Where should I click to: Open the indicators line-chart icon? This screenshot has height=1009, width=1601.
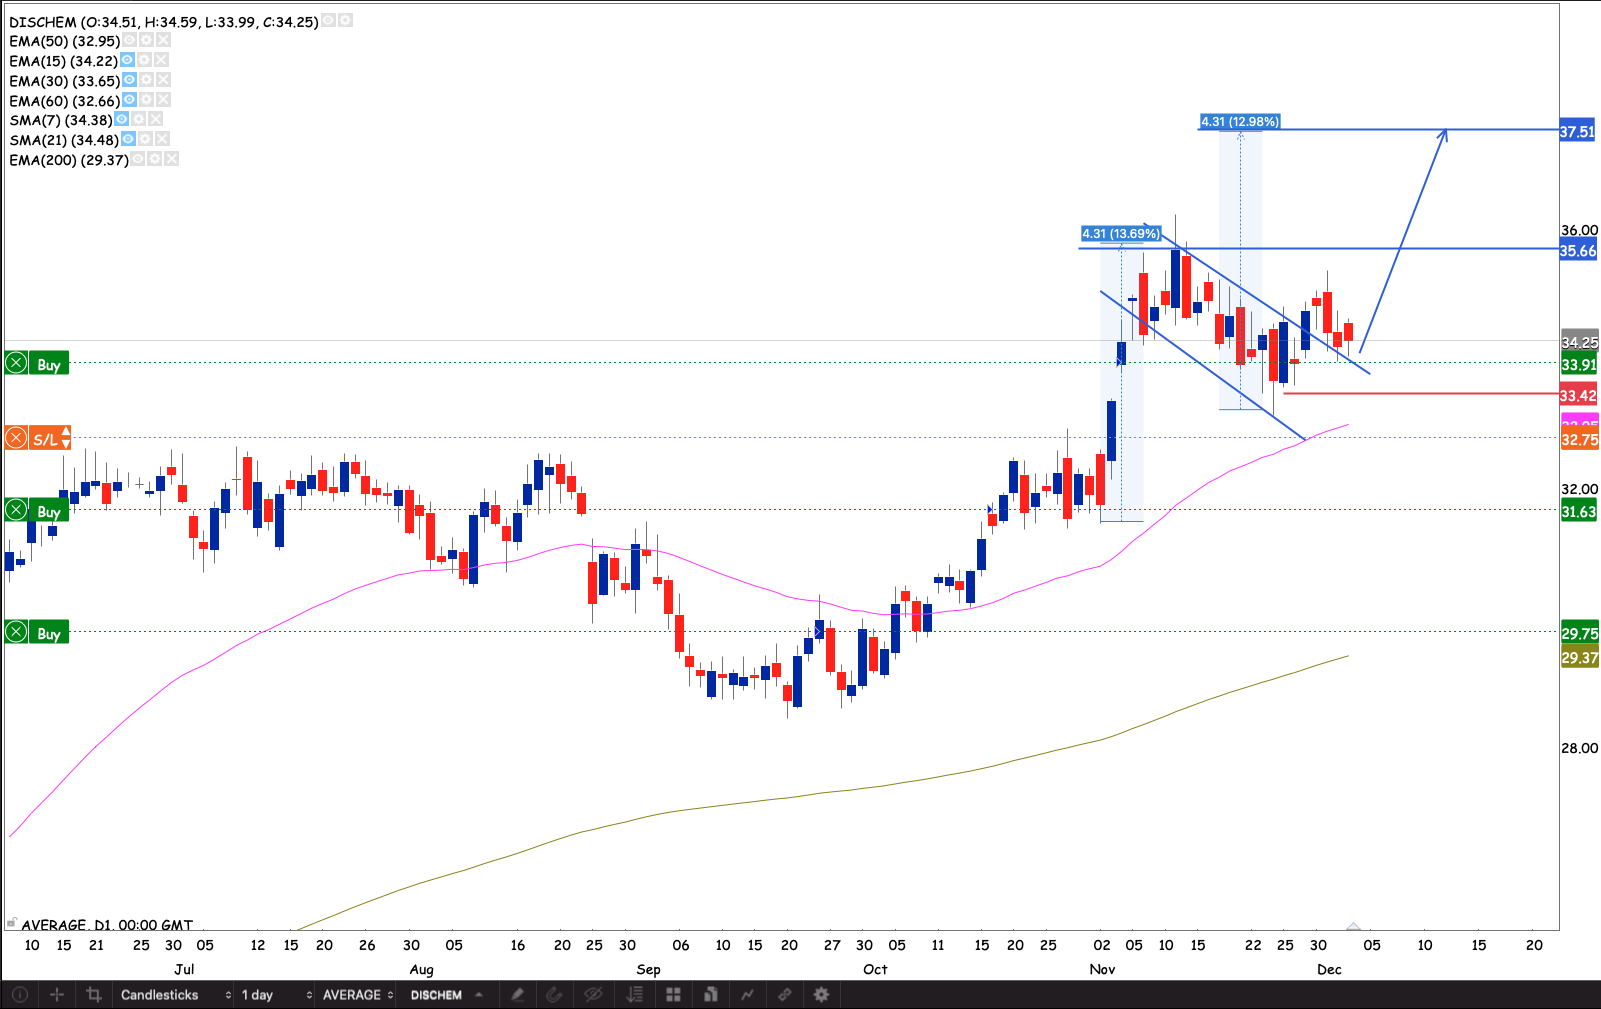[747, 995]
